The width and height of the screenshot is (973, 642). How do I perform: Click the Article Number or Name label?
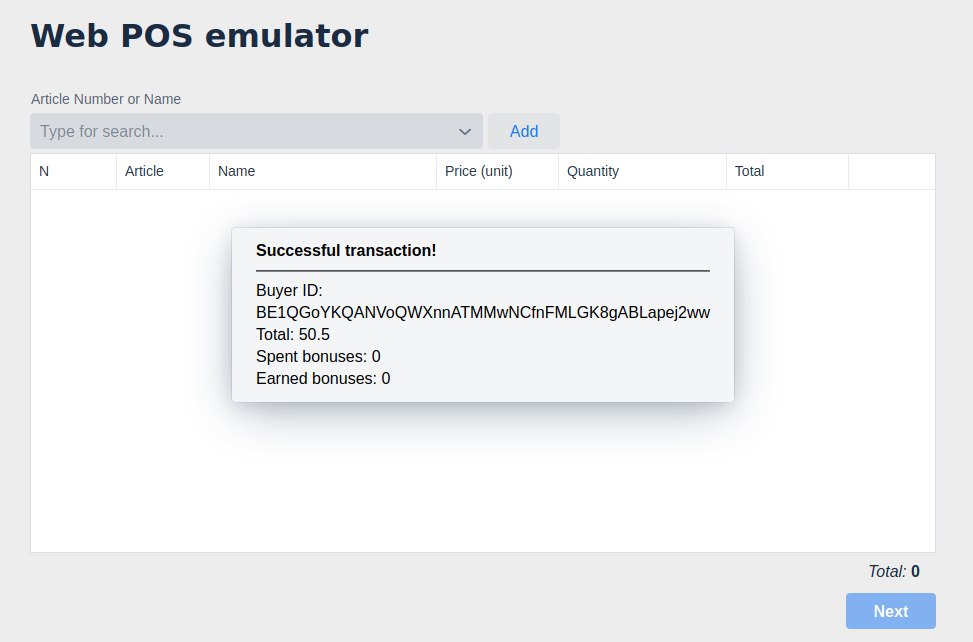tap(106, 99)
